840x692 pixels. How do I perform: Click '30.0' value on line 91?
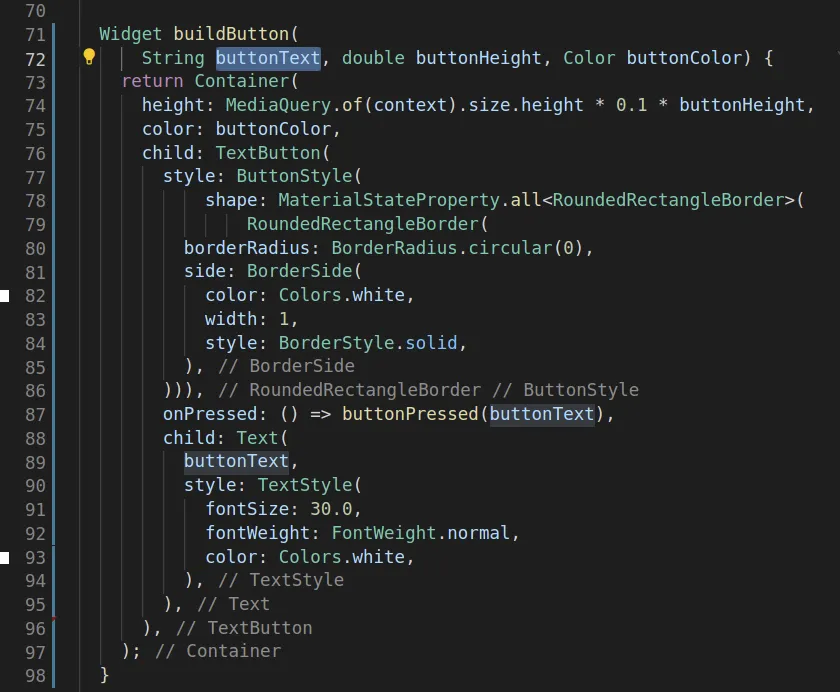click(x=331, y=509)
